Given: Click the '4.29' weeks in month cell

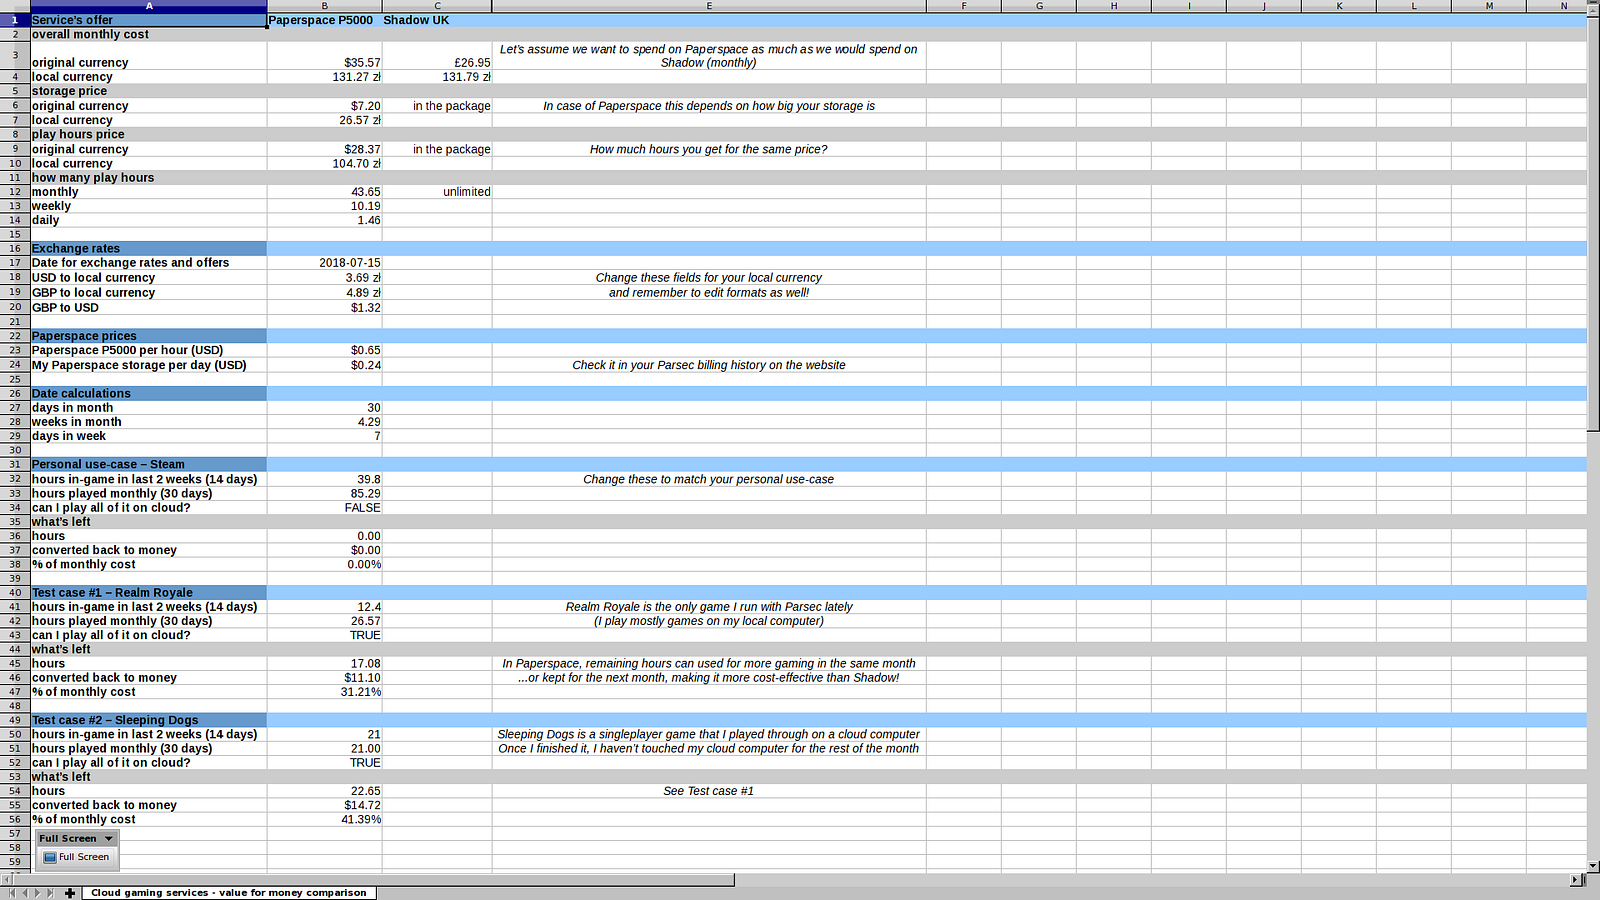Looking at the screenshot, I should tap(324, 422).
